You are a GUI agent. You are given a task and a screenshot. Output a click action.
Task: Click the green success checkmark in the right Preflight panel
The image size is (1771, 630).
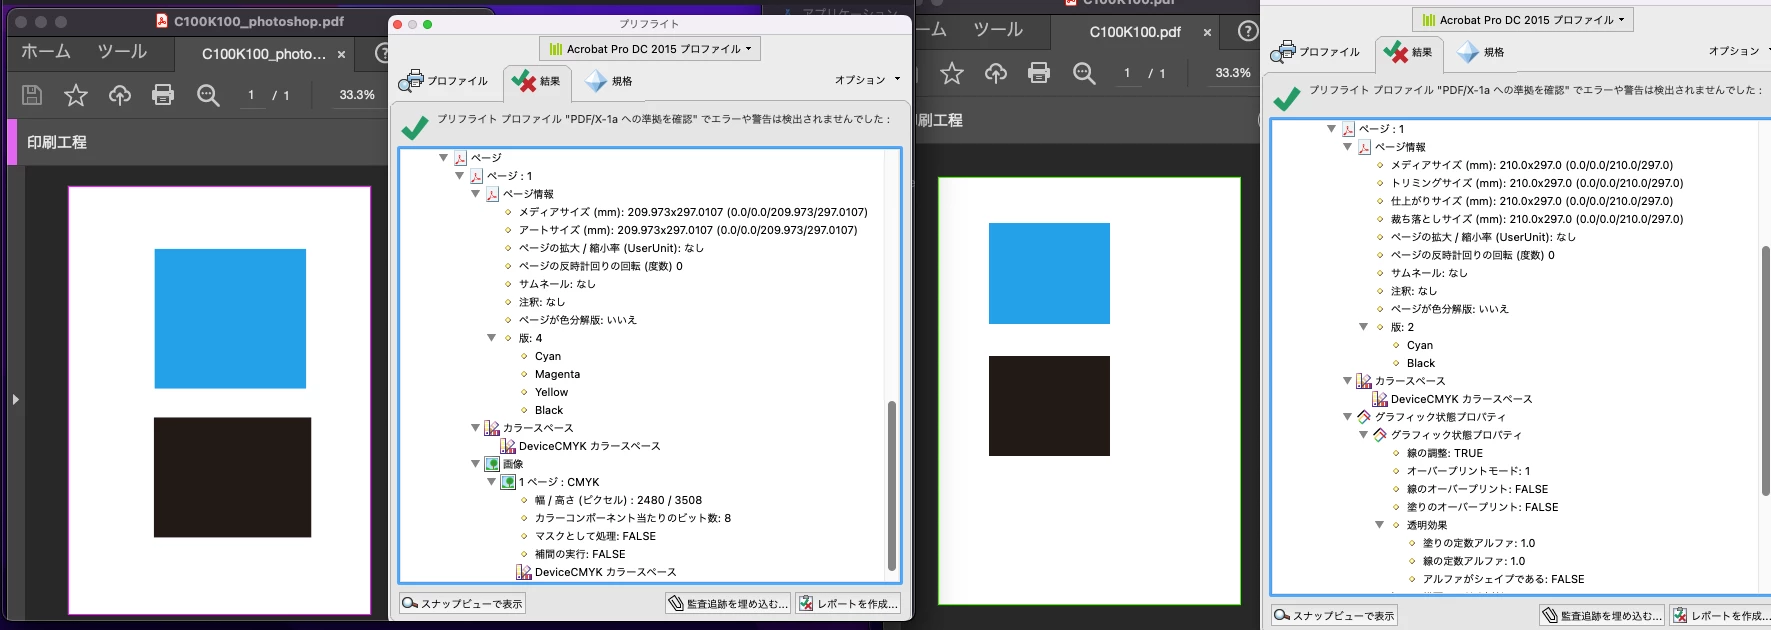[x=1287, y=98]
